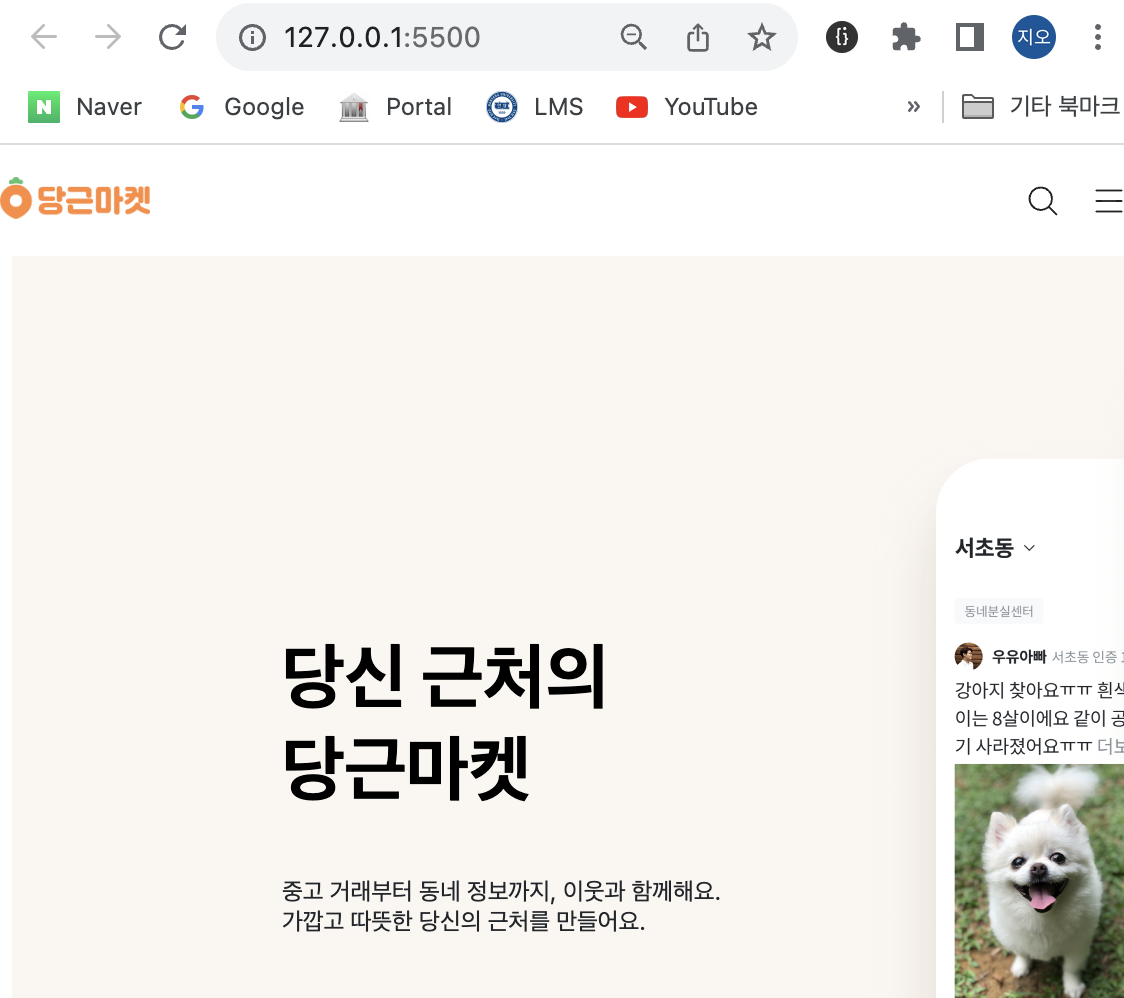Click the post text 강아지 찾아요ㅠㅠ
The width and height of the screenshot is (1124, 998).
pos(1023,690)
